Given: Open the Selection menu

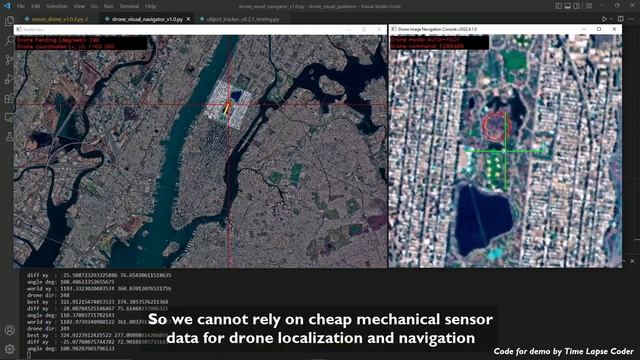Looking at the screenshot, I should coord(56,6).
